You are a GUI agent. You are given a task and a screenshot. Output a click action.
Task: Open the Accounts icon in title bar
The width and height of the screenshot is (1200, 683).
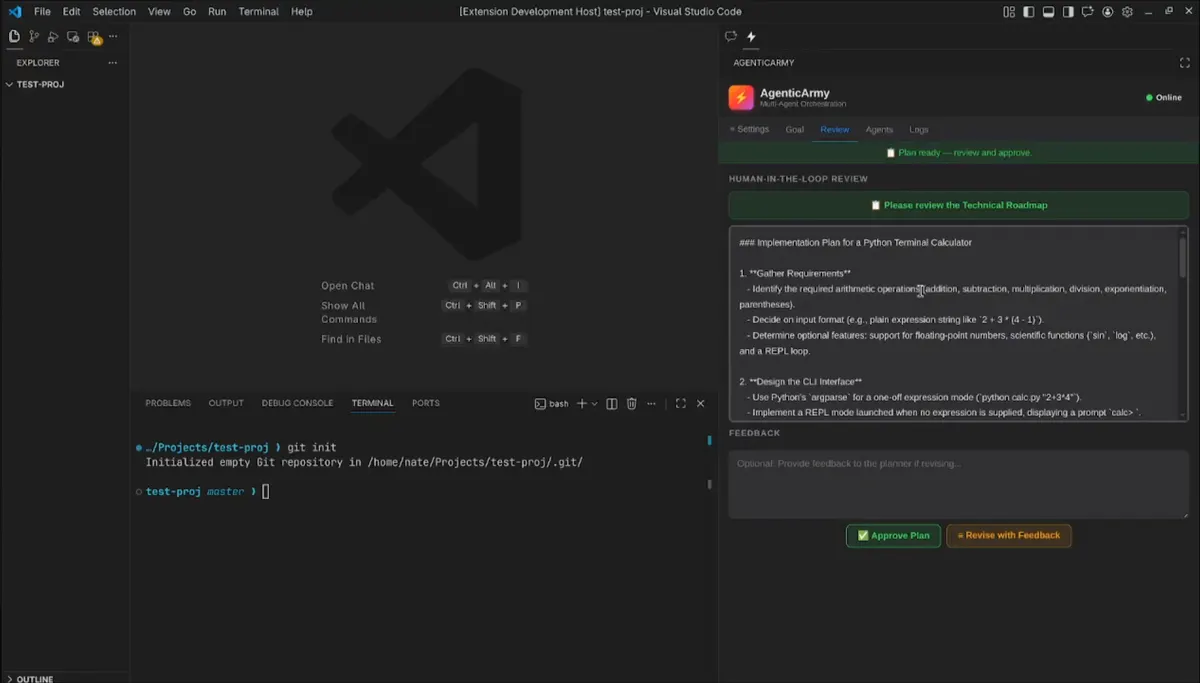1108,12
